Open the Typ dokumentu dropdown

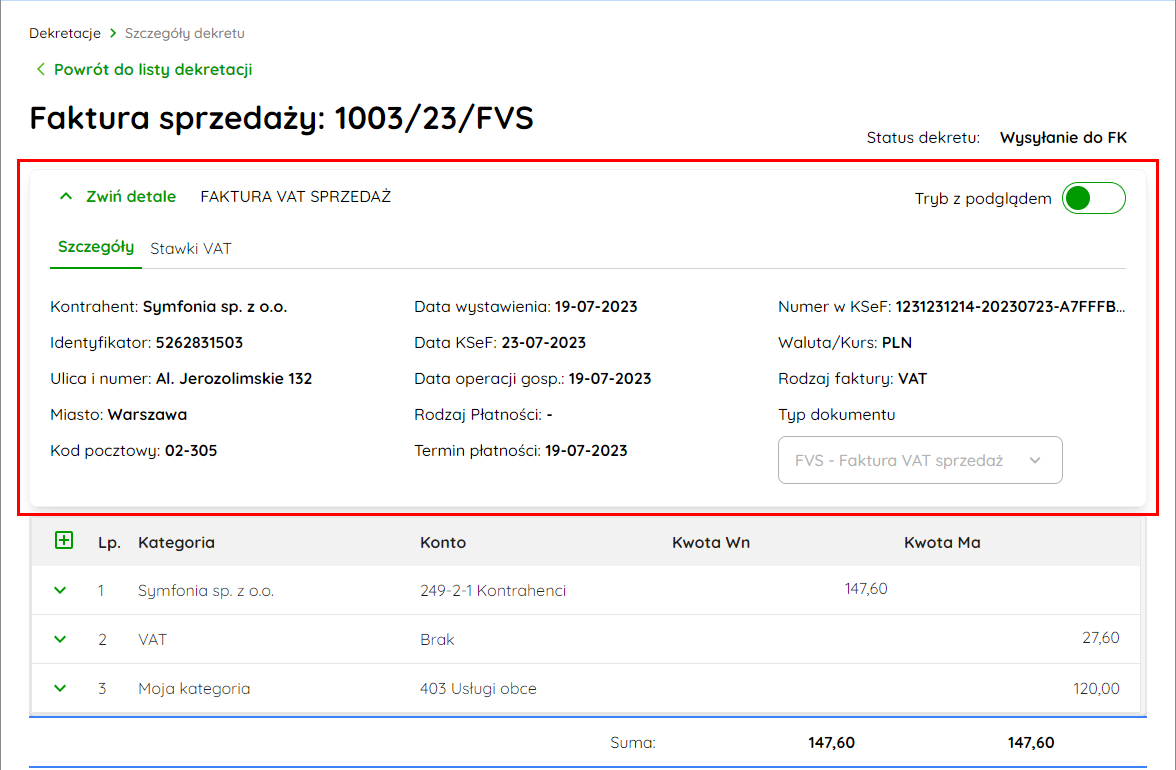(920, 460)
